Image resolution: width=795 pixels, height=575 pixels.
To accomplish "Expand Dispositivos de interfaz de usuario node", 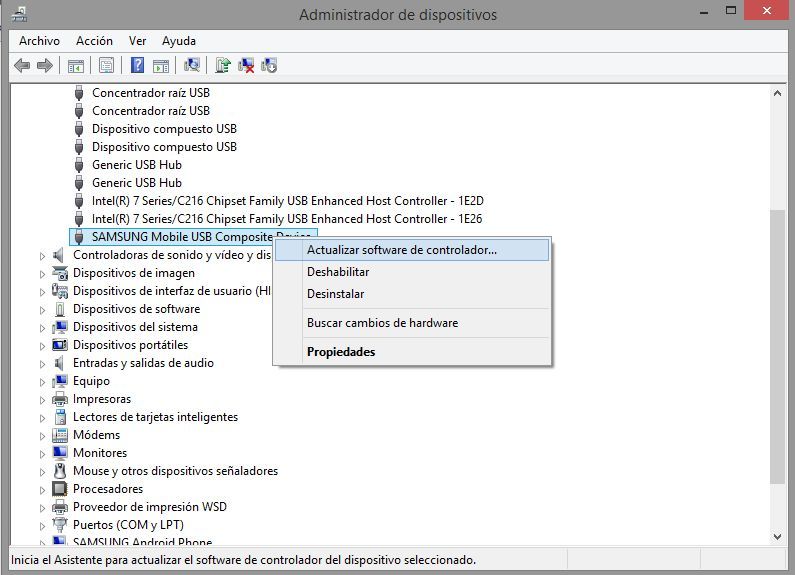I will coord(43,292).
